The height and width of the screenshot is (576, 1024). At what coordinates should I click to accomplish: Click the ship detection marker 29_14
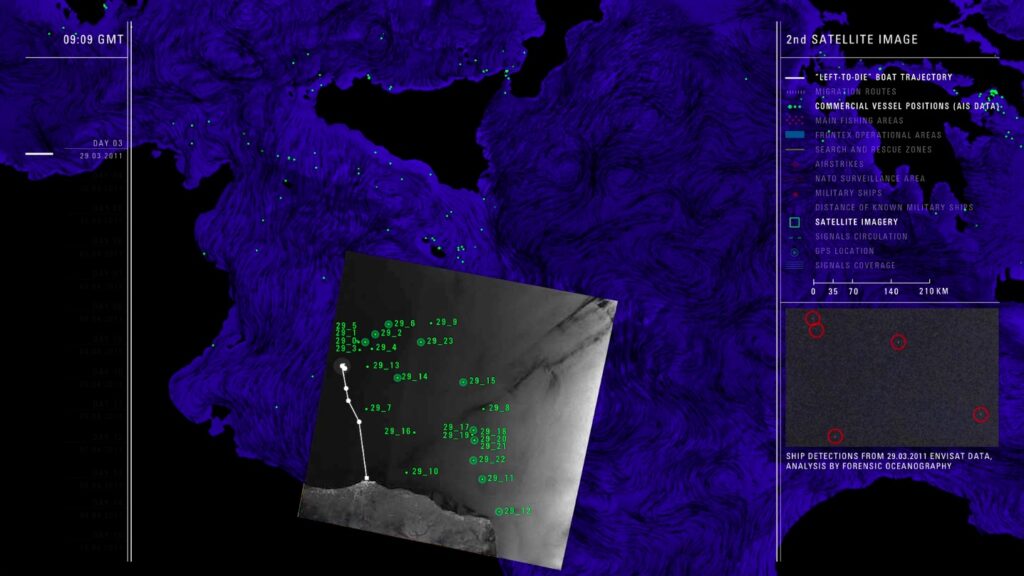pos(398,378)
